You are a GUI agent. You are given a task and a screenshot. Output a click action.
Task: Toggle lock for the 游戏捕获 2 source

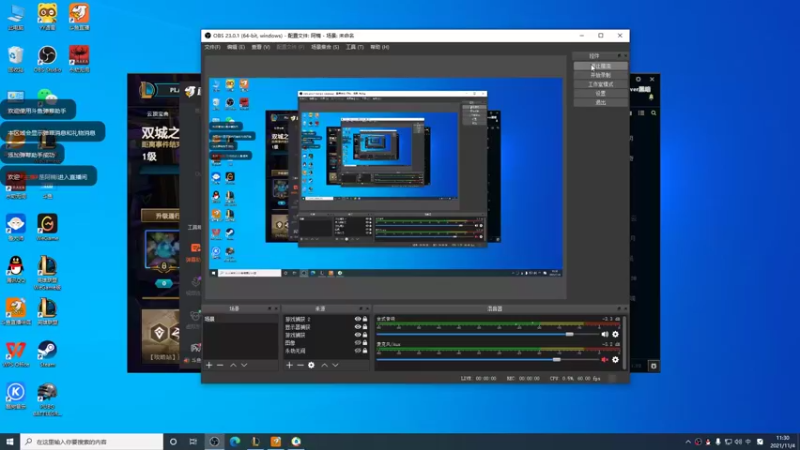[365, 319]
